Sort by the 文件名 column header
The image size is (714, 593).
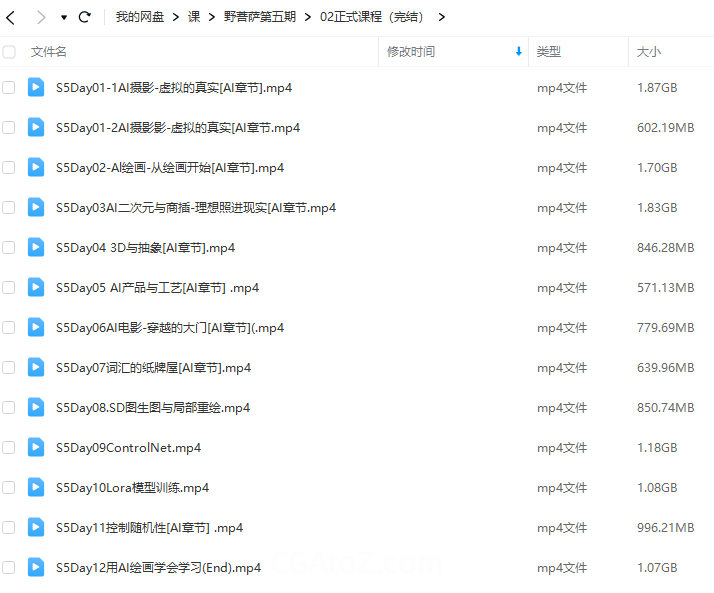click(x=49, y=51)
